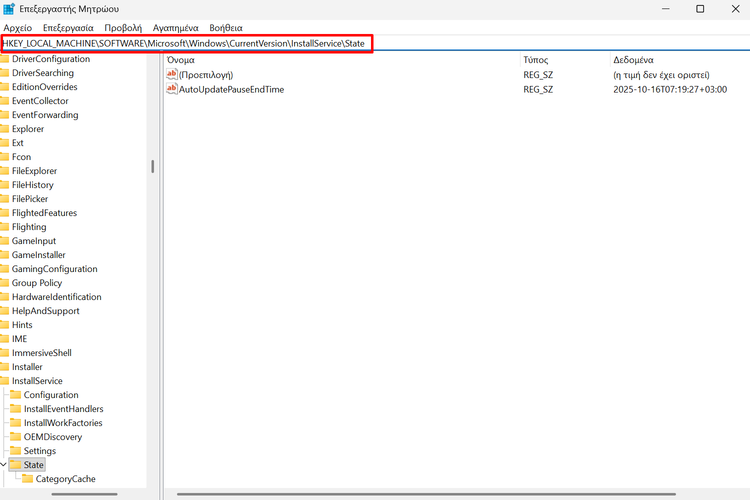Select the Explorer key
This screenshot has height=500, width=750.
coord(28,129)
